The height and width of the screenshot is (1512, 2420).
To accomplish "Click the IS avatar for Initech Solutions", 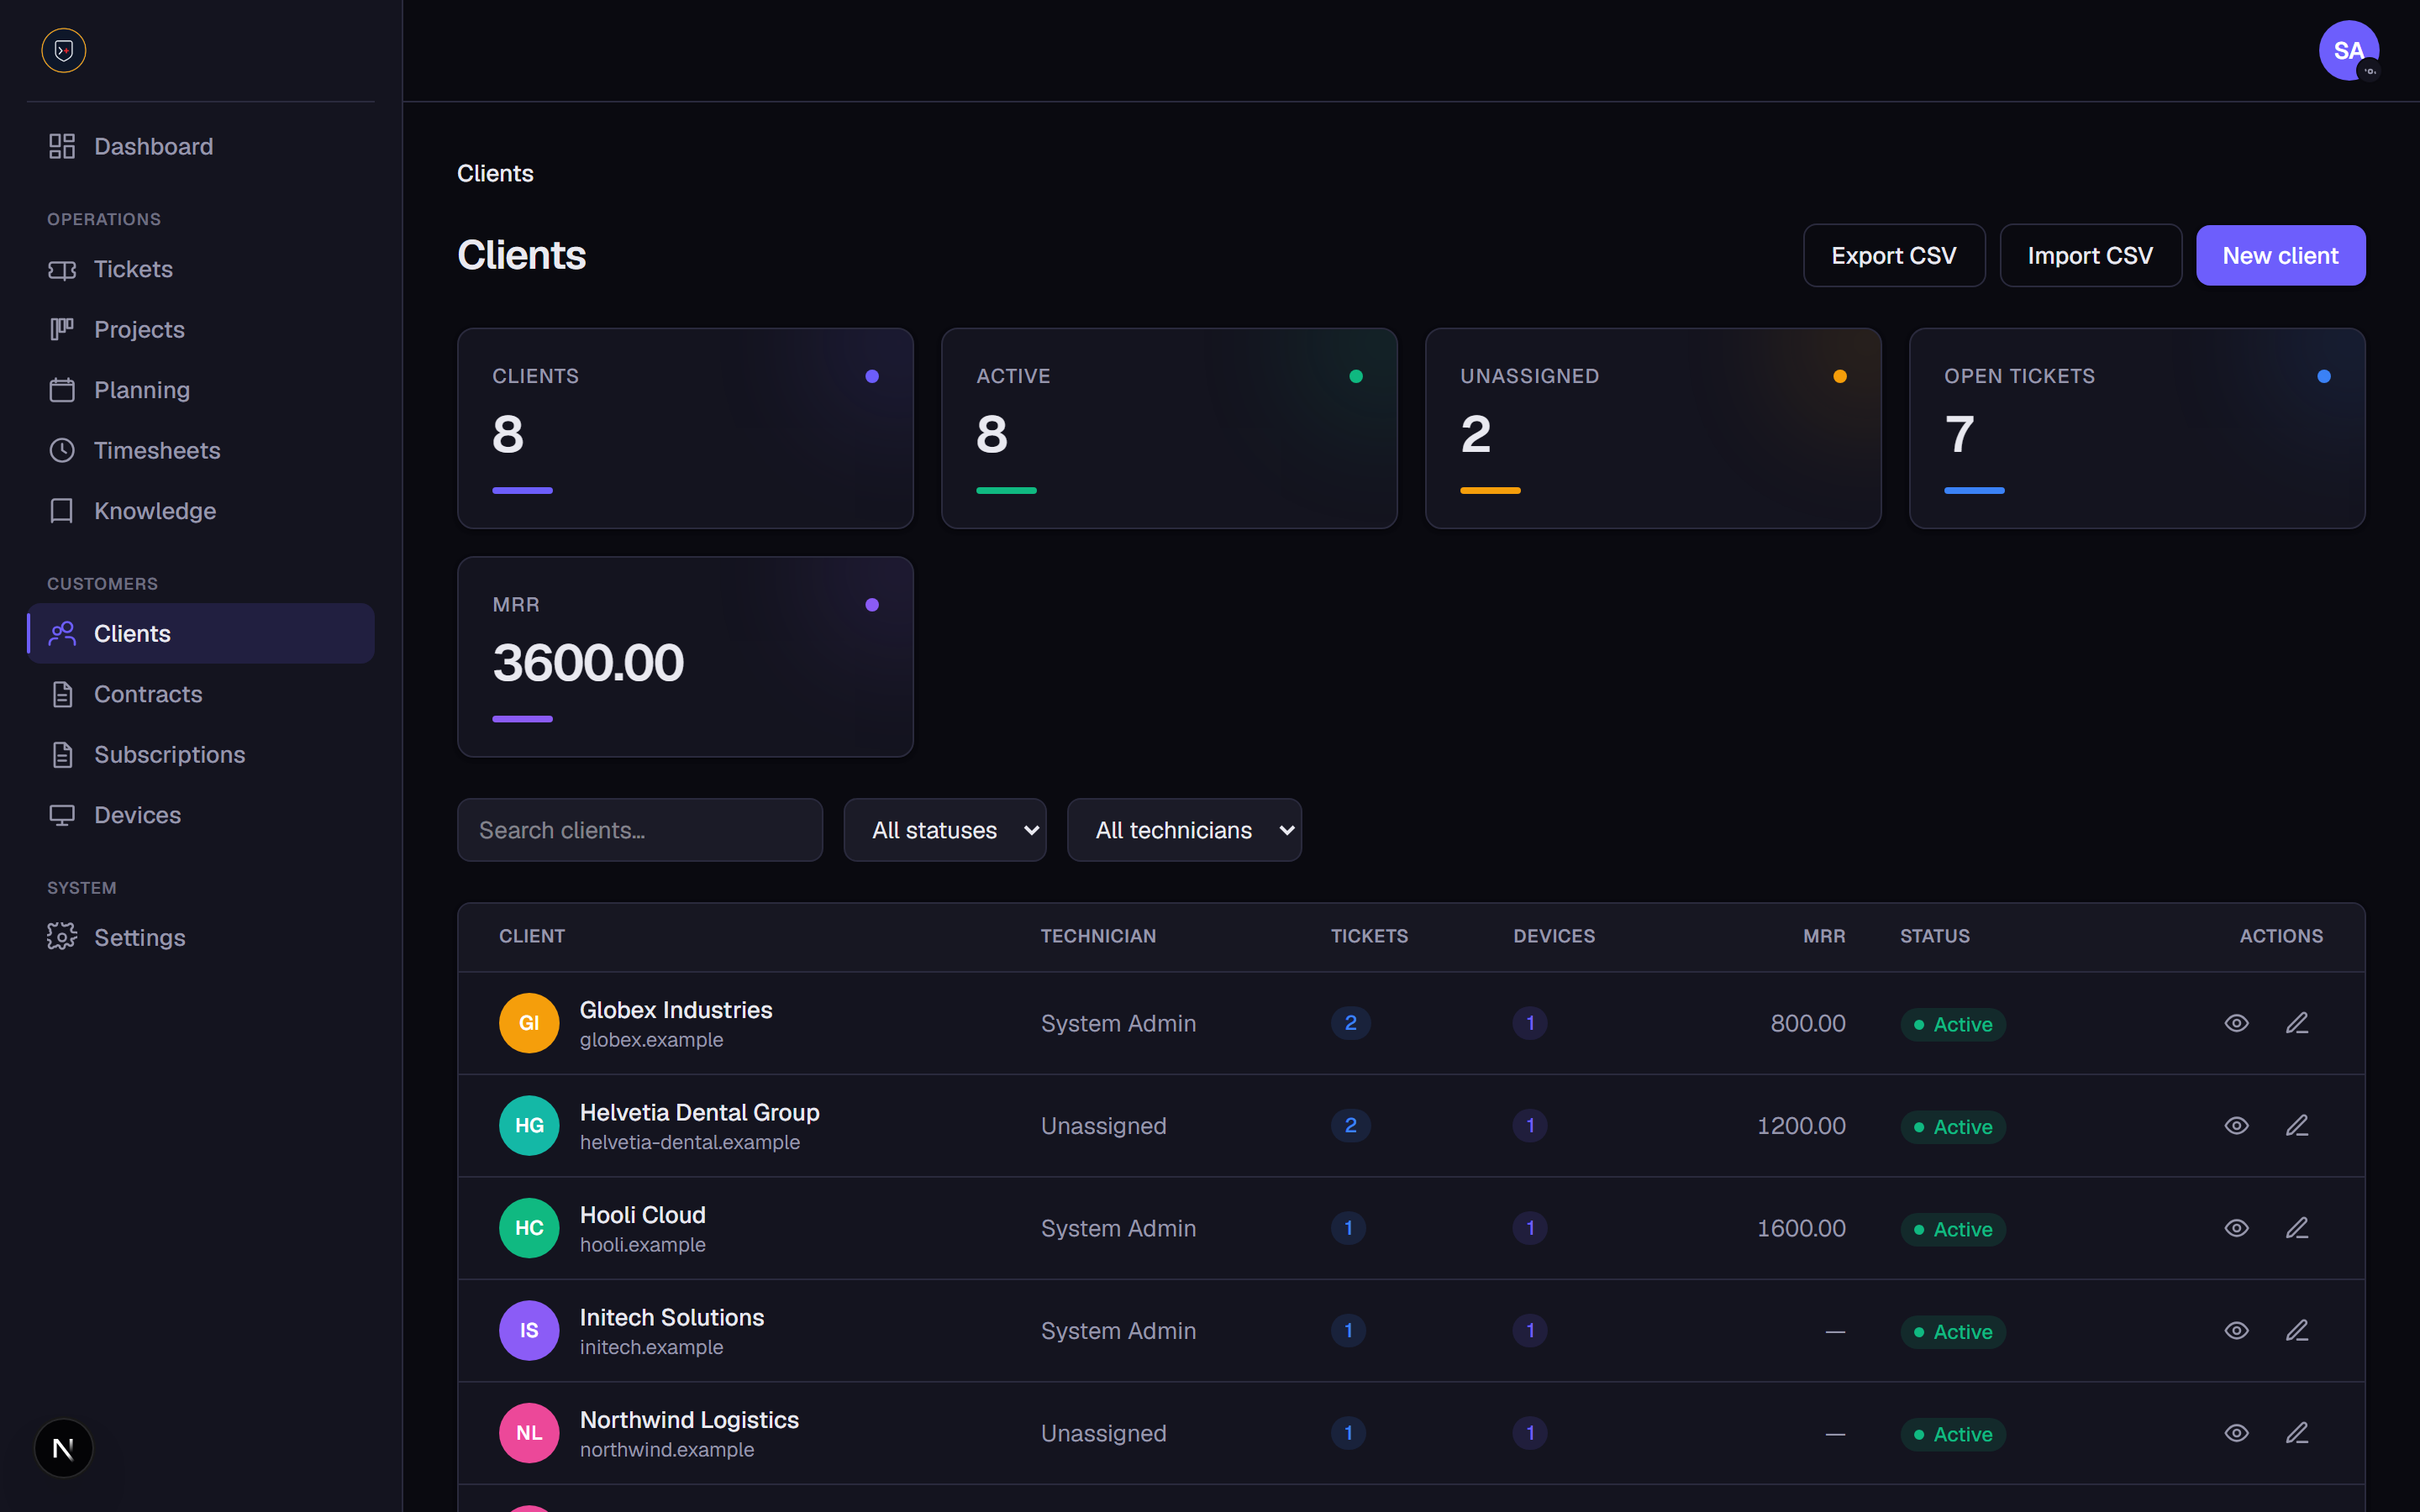I will [529, 1330].
